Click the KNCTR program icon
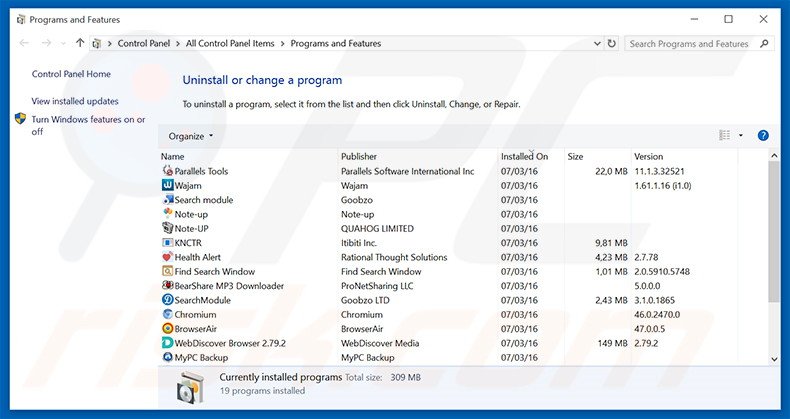Screen dimensions: 790x419 168,242
